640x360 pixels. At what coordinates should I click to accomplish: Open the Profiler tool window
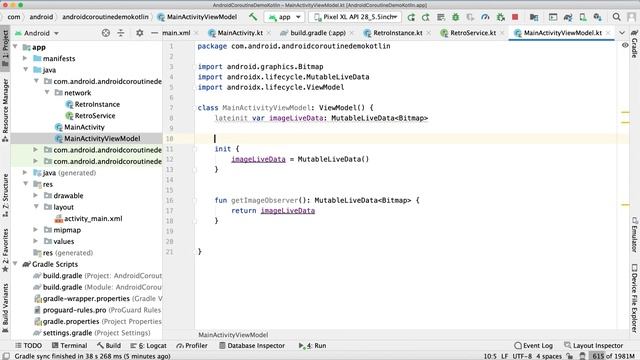192,346
